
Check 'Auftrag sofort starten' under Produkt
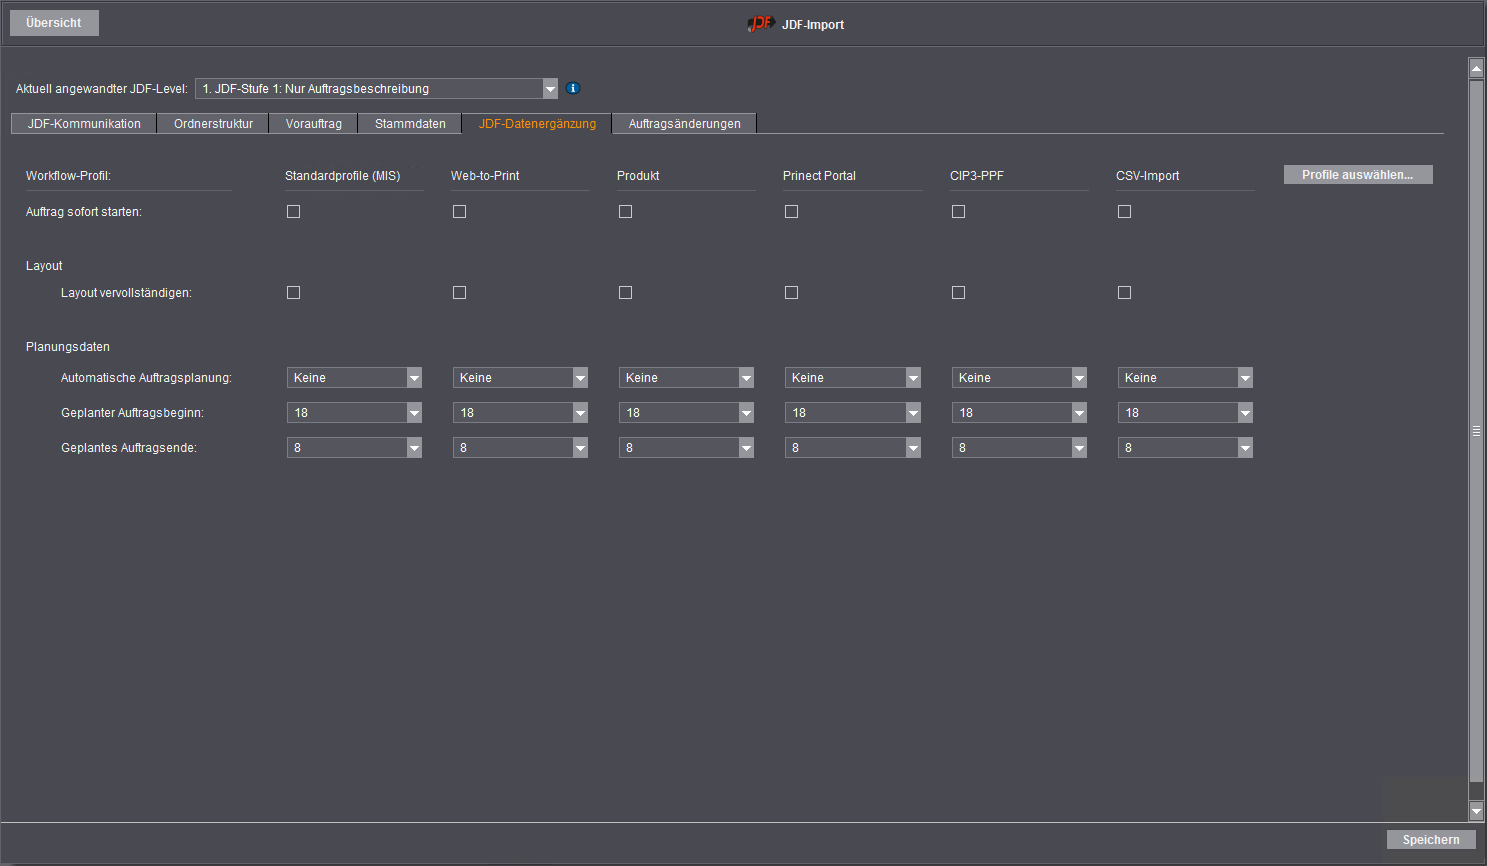[x=625, y=211]
